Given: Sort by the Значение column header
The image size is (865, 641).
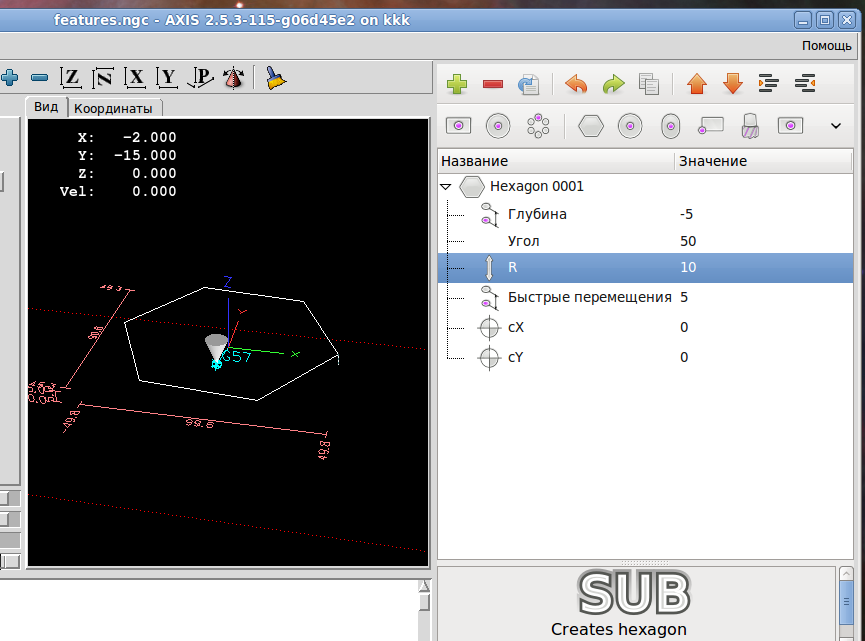Looking at the screenshot, I should pyautogui.click(x=763, y=161).
